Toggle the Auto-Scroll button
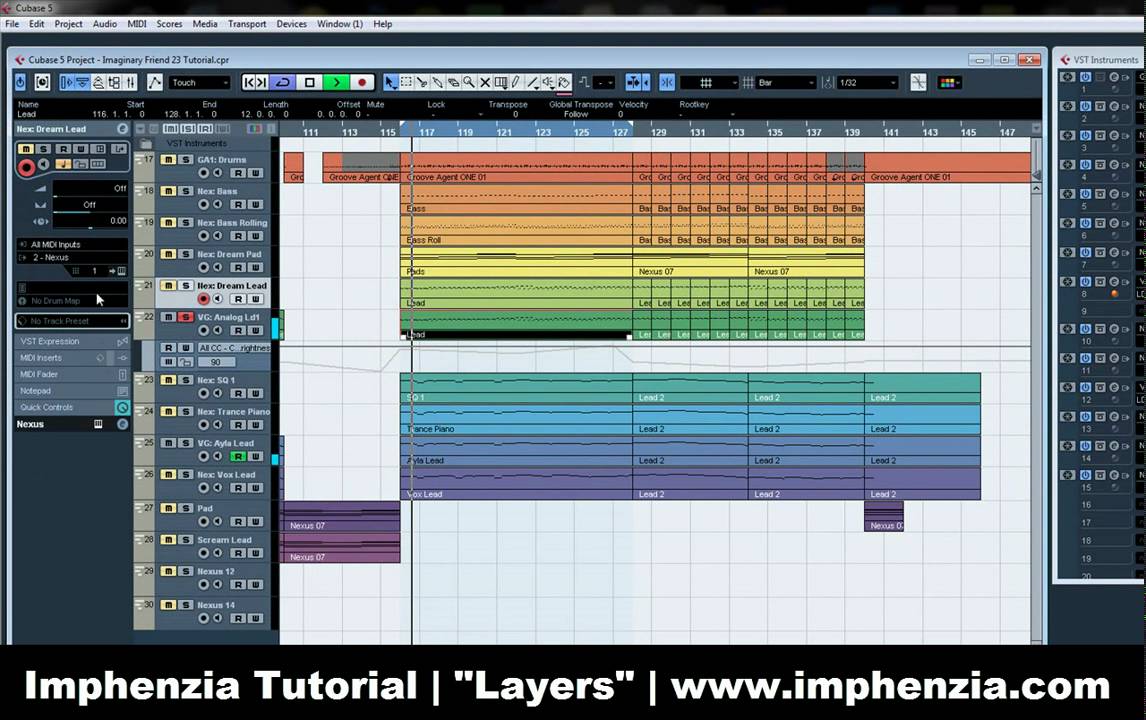Screen dimensions: 1146x720 [634, 83]
